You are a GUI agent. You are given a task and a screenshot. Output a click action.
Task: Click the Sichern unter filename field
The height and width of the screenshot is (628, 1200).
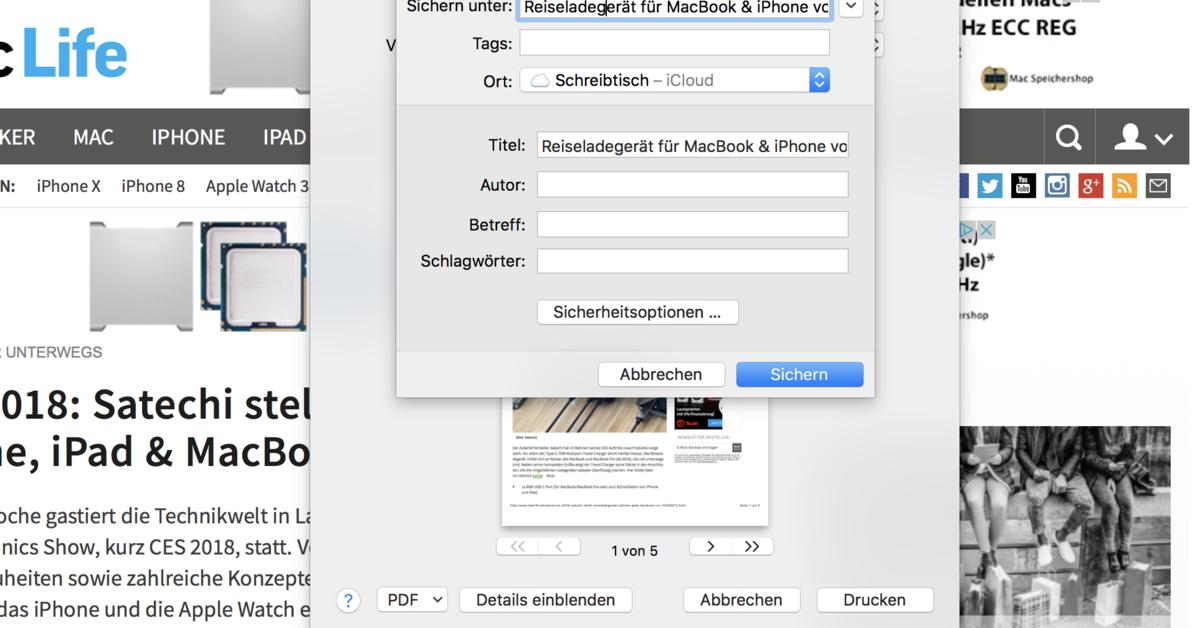coord(674,8)
